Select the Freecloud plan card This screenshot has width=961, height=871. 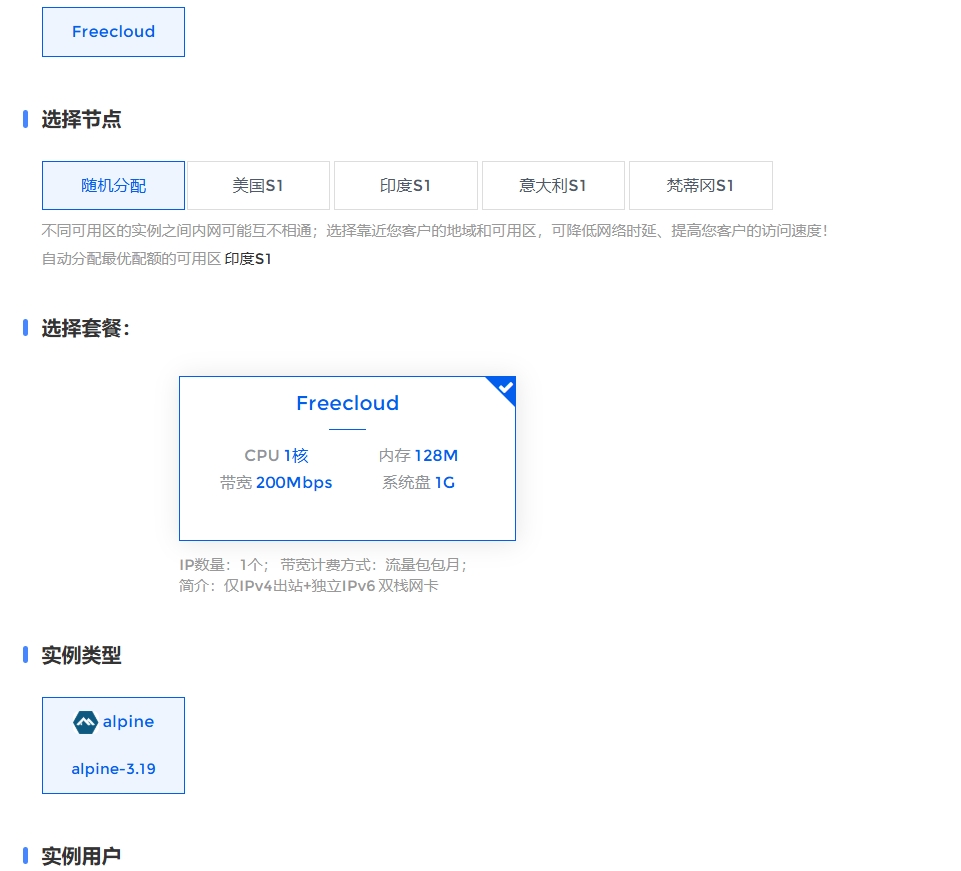[x=348, y=458]
